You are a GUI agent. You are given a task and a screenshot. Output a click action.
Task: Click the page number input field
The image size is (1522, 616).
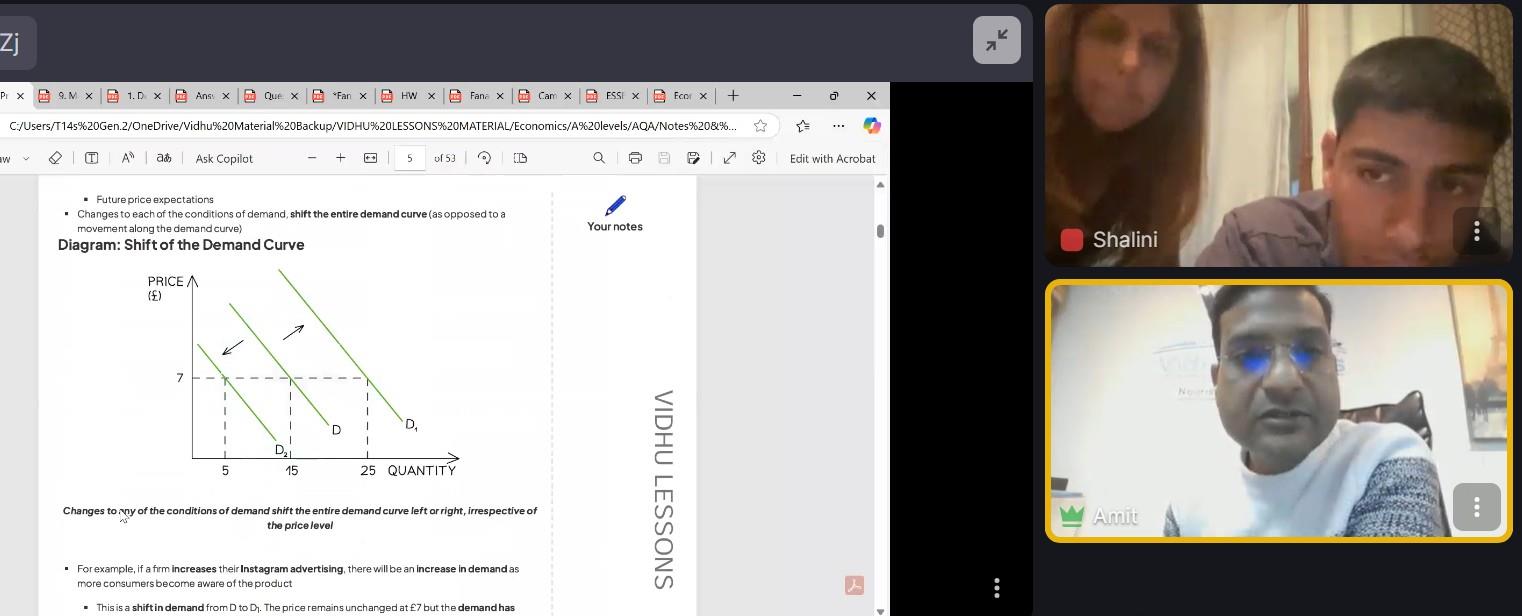click(410, 158)
